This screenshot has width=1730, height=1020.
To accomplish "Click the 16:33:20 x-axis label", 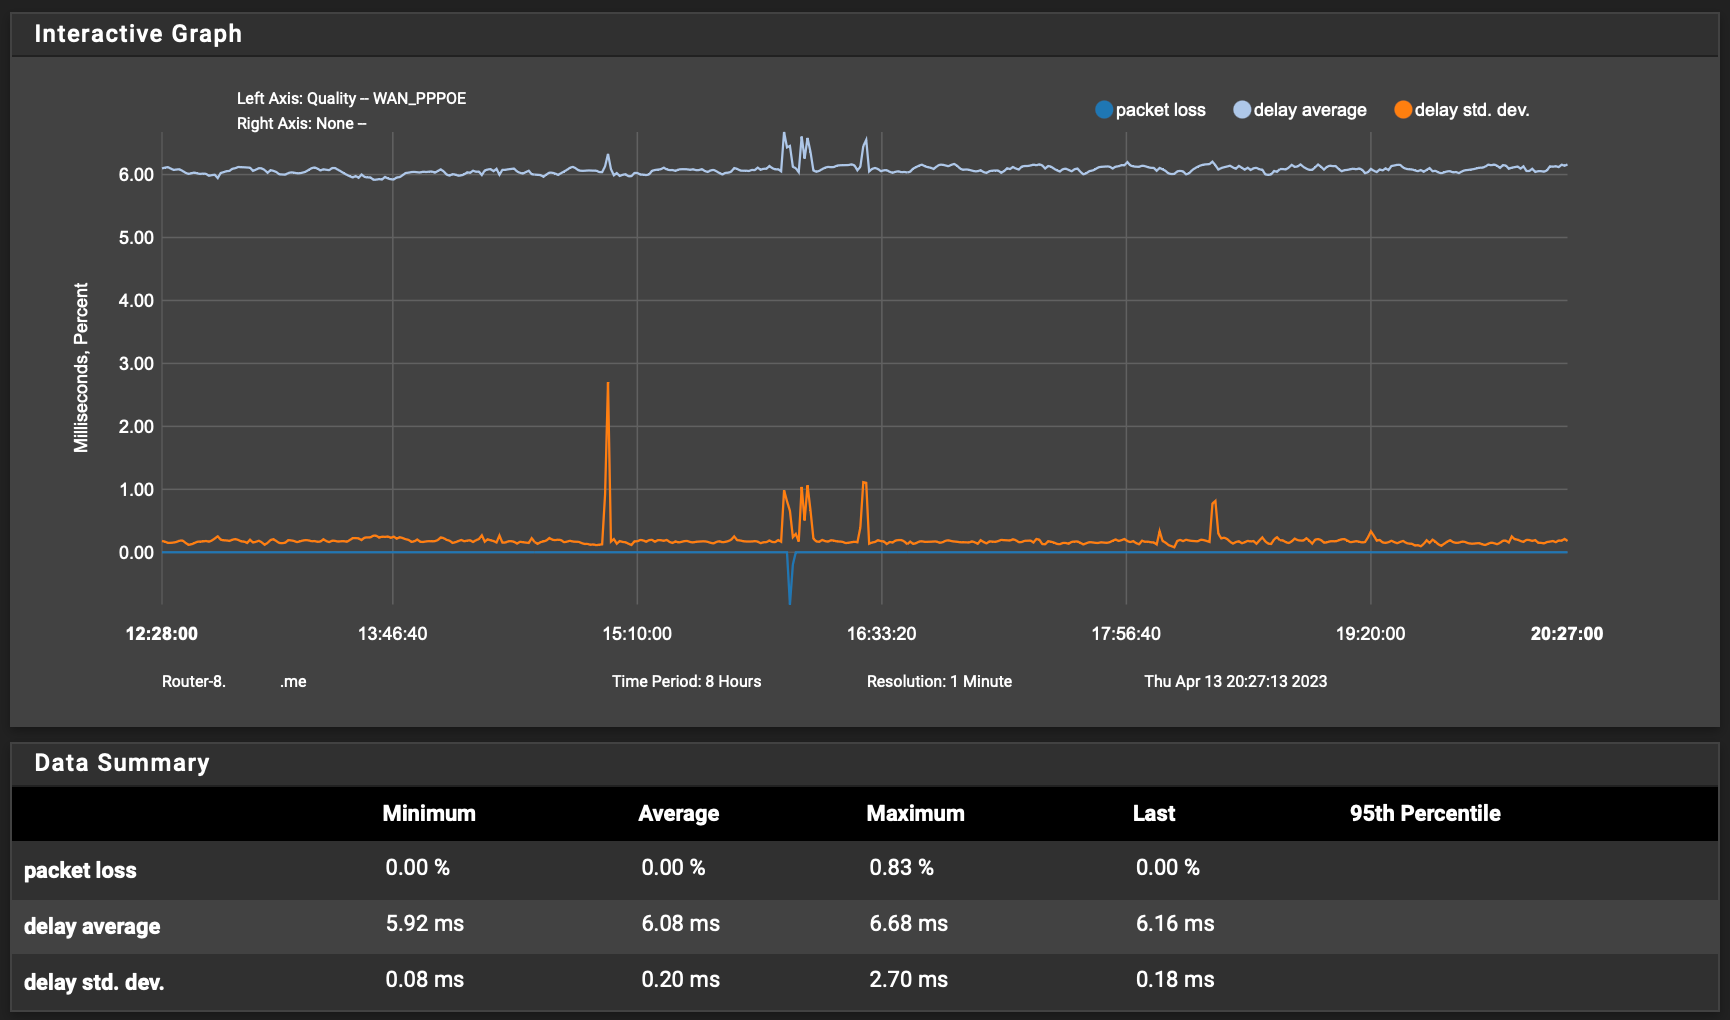I will [881, 634].
